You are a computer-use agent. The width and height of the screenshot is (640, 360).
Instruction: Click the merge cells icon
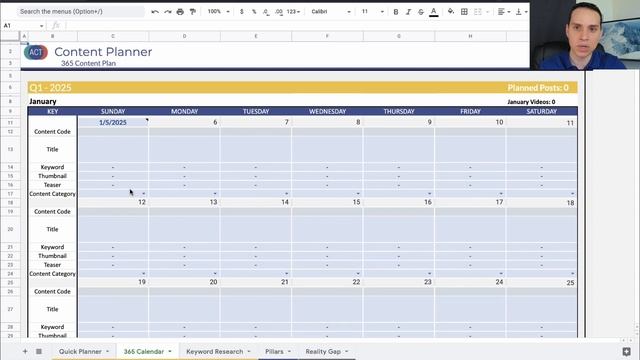click(478, 12)
